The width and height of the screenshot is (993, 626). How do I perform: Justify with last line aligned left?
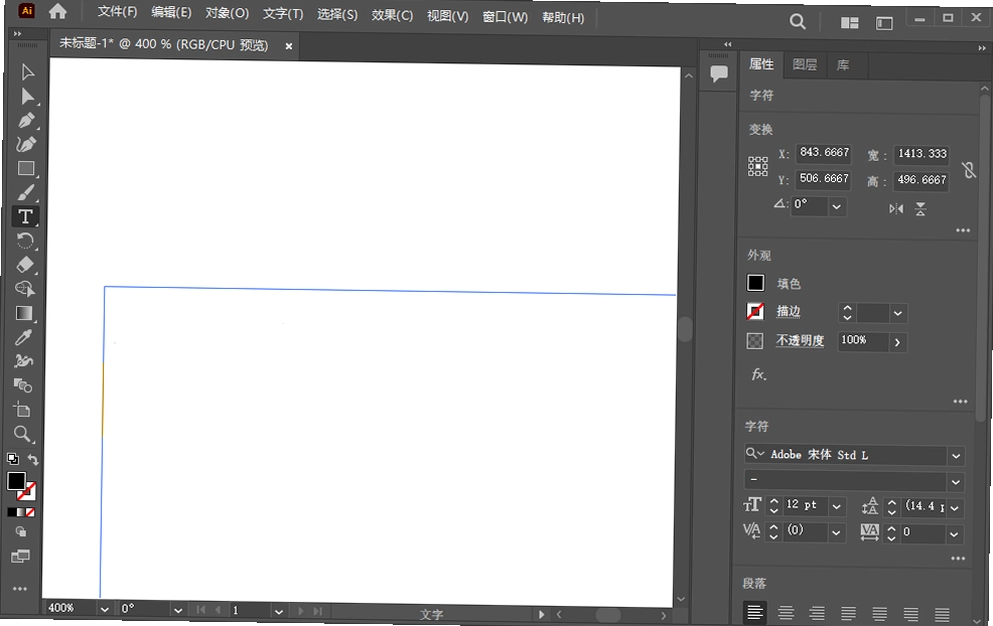[x=848, y=614]
